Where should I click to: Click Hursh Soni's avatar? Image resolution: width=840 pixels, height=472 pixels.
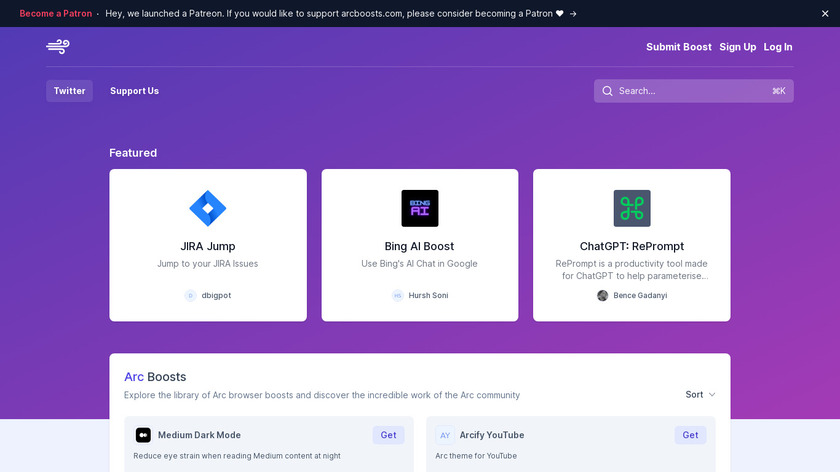click(x=398, y=295)
